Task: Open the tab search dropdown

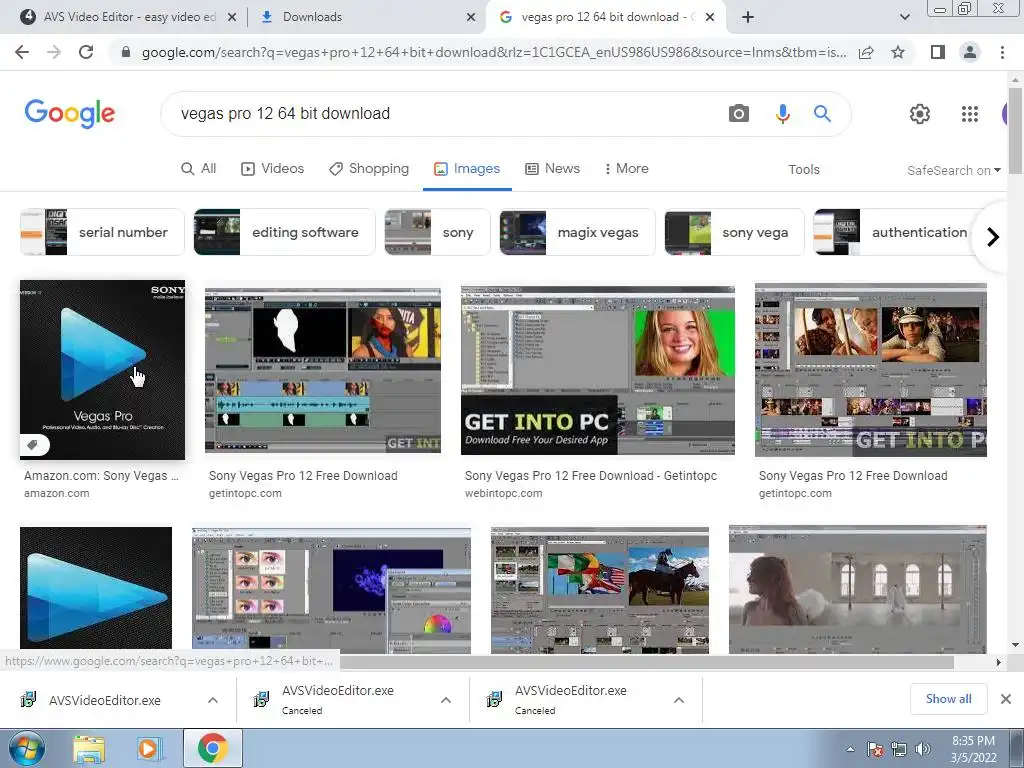Action: (904, 17)
